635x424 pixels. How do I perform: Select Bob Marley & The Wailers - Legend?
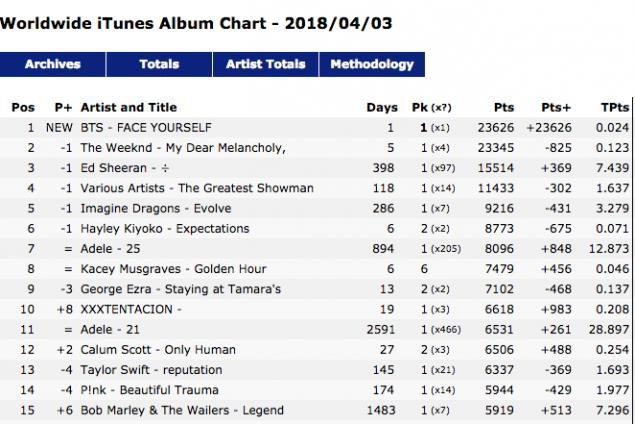coord(181,410)
